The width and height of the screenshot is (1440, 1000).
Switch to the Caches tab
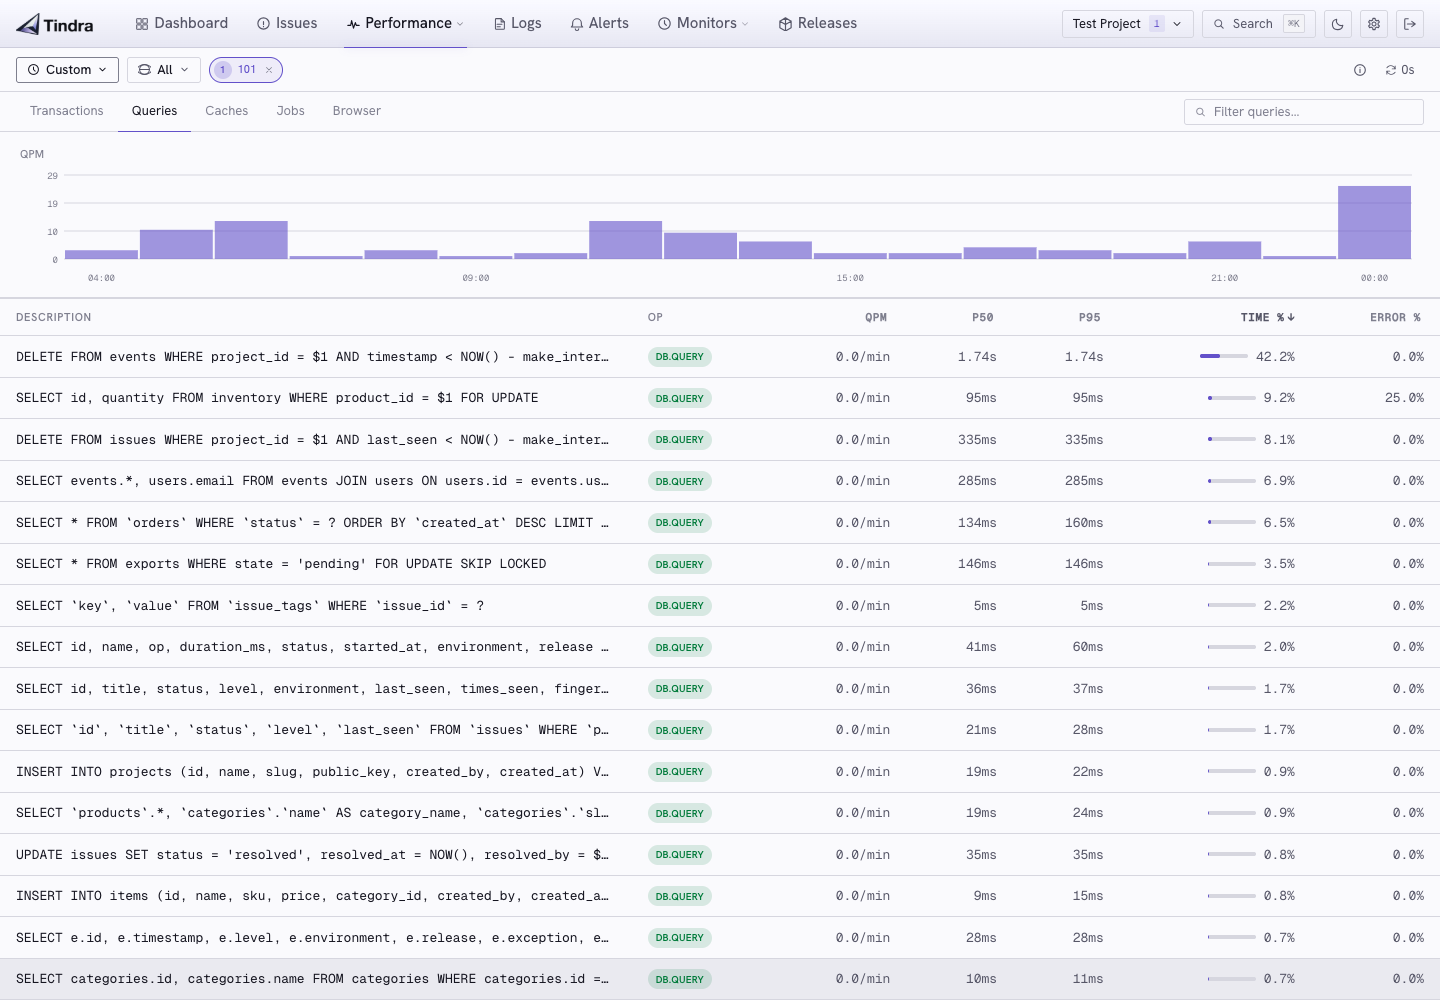point(227,111)
